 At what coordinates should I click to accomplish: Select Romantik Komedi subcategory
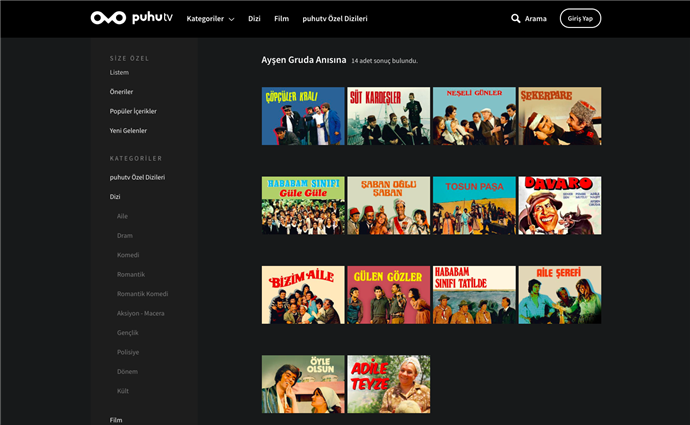[143, 293]
